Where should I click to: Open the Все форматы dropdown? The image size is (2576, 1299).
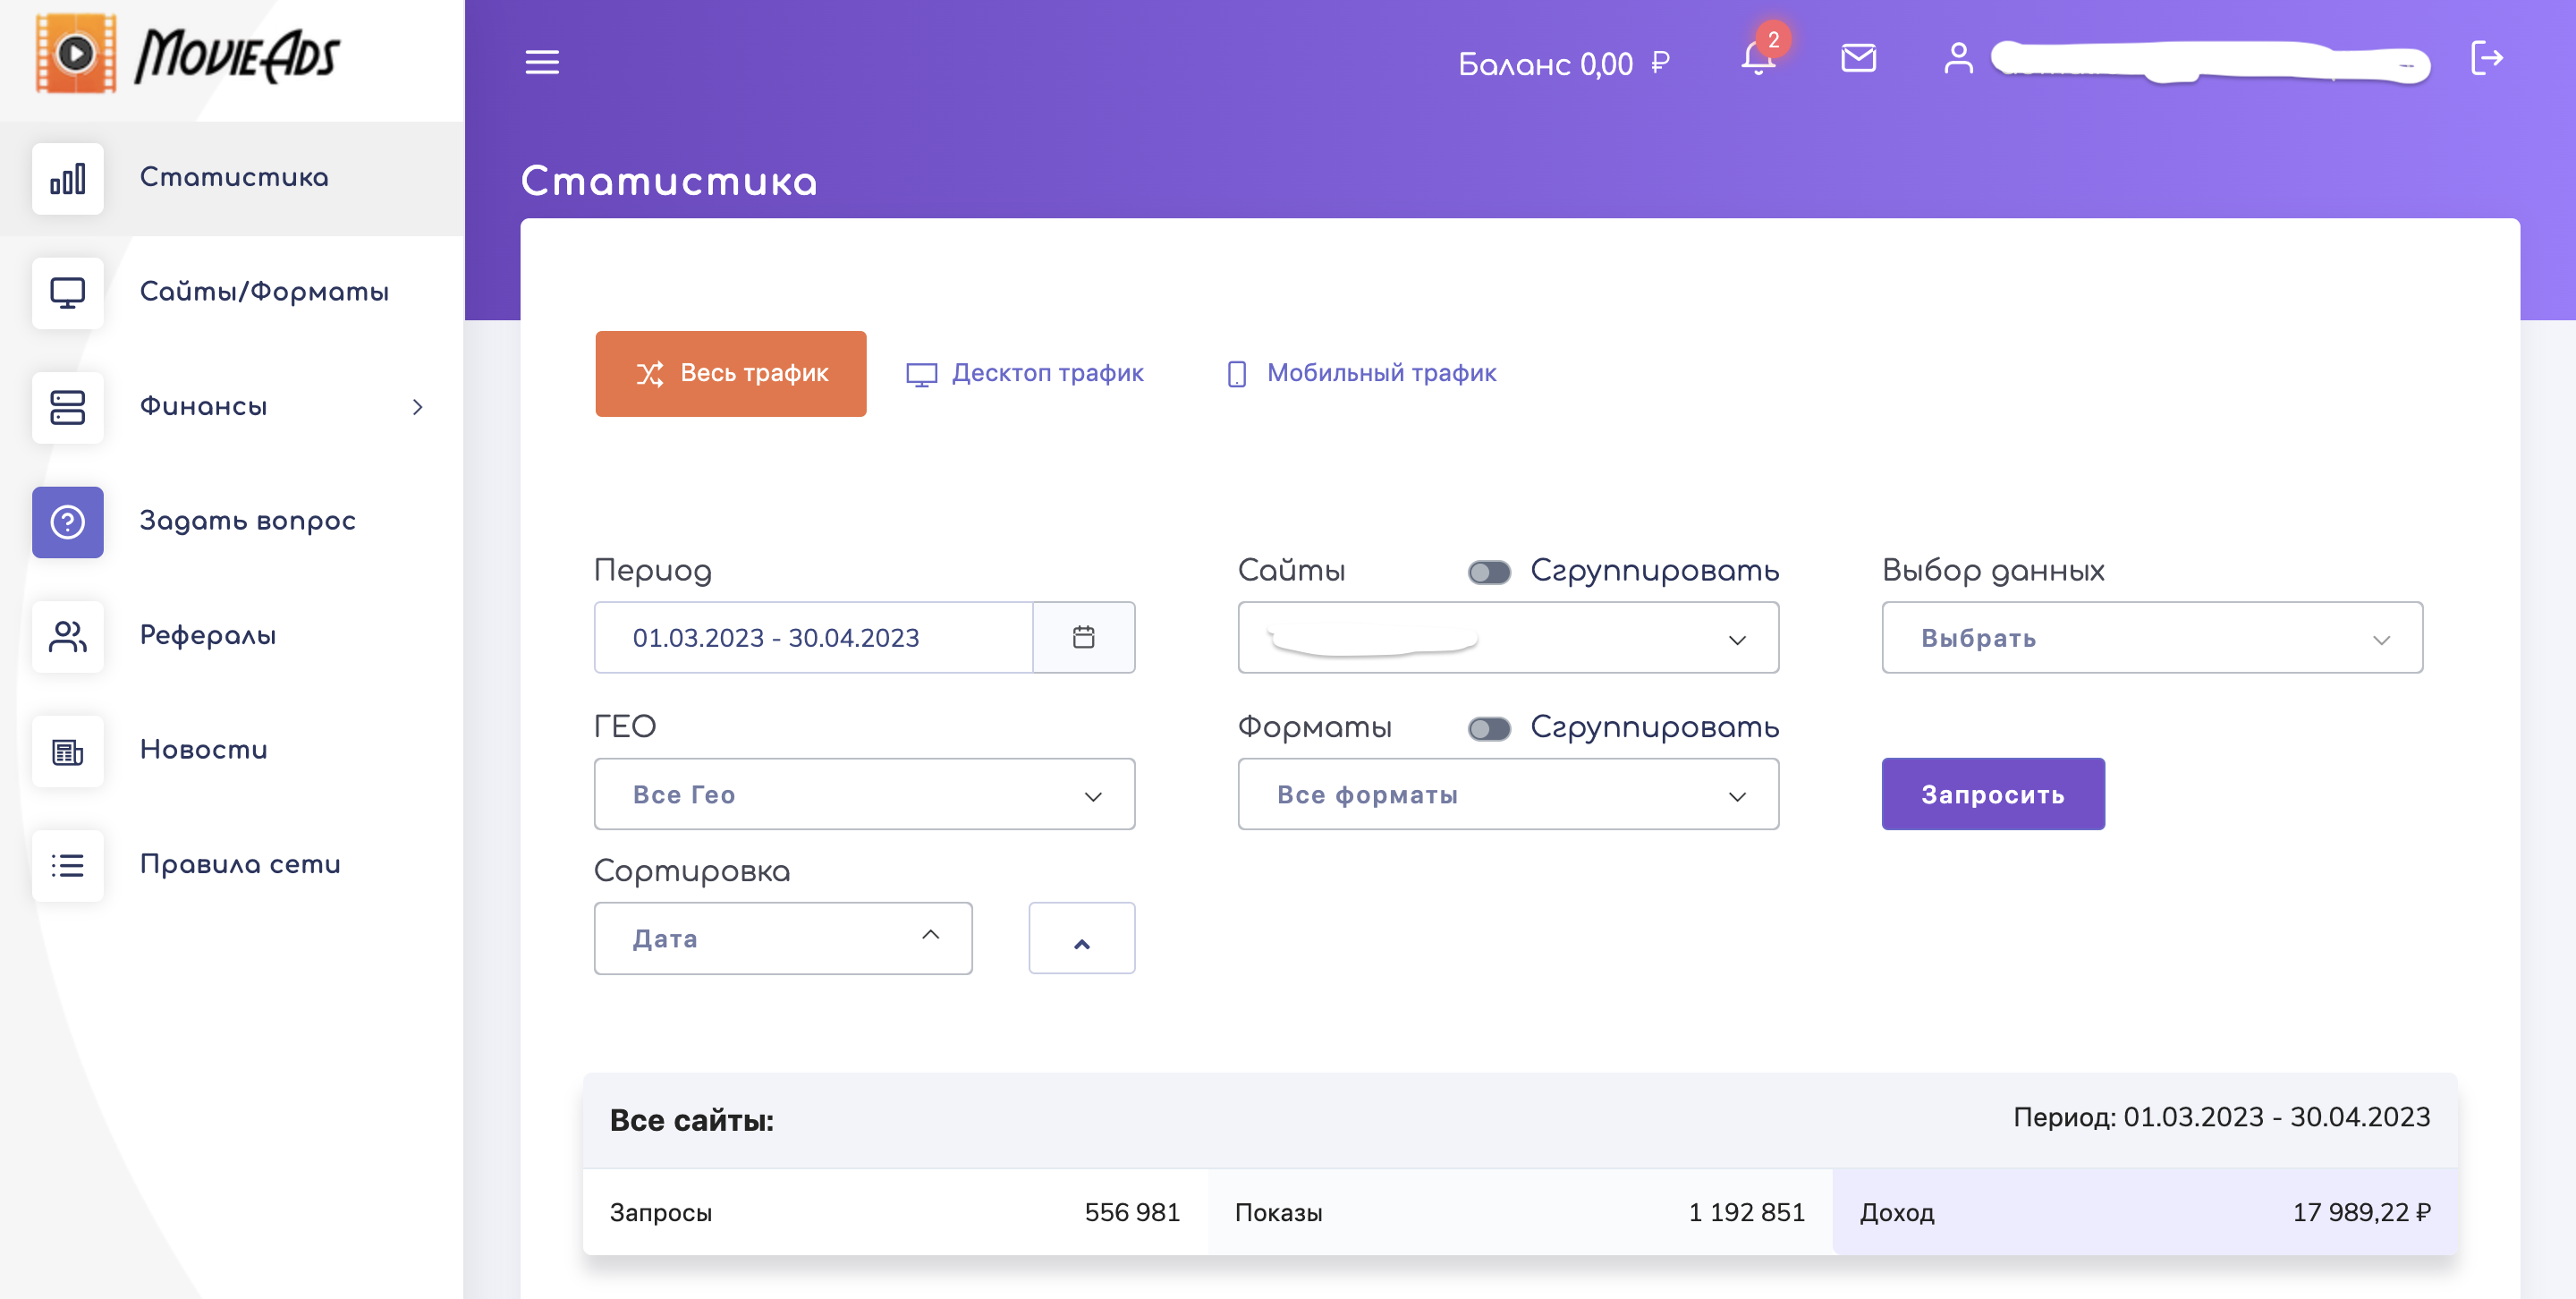[x=1508, y=794]
